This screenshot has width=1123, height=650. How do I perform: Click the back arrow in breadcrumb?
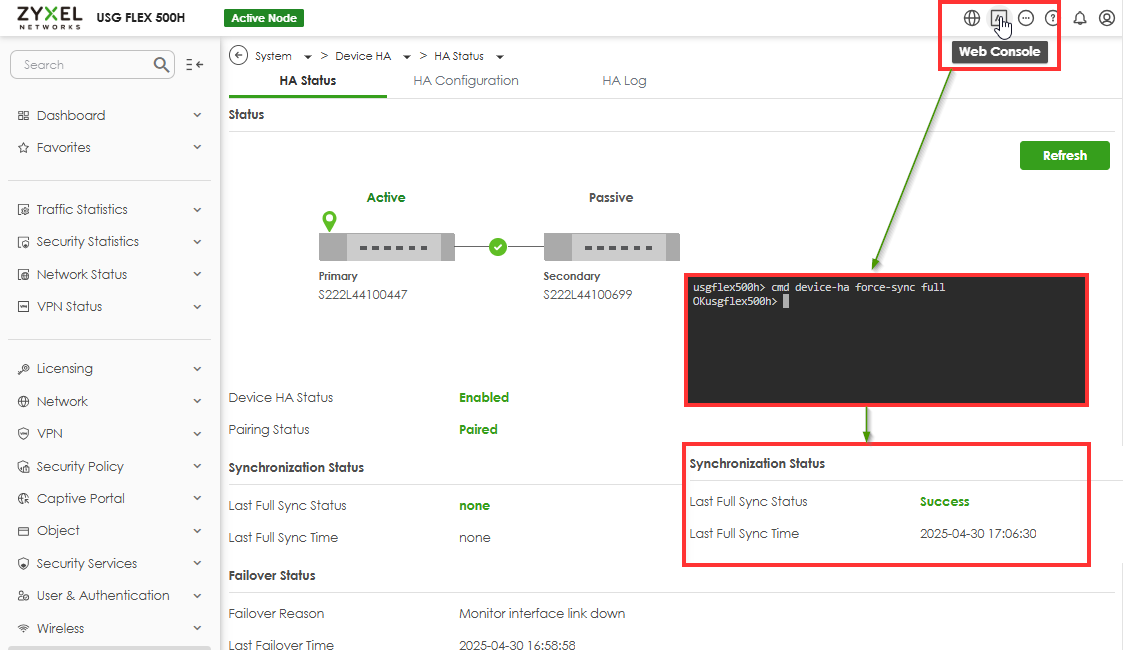click(x=238, y=56)
